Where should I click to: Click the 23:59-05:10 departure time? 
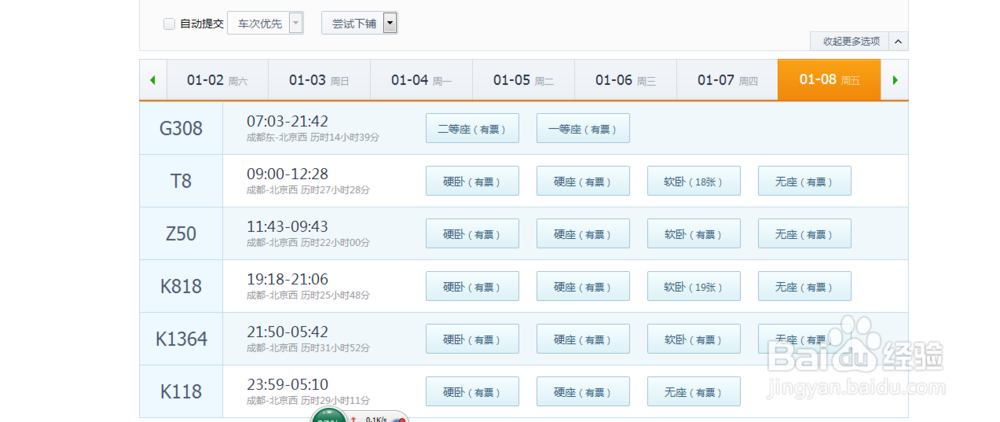pos(288,385)
